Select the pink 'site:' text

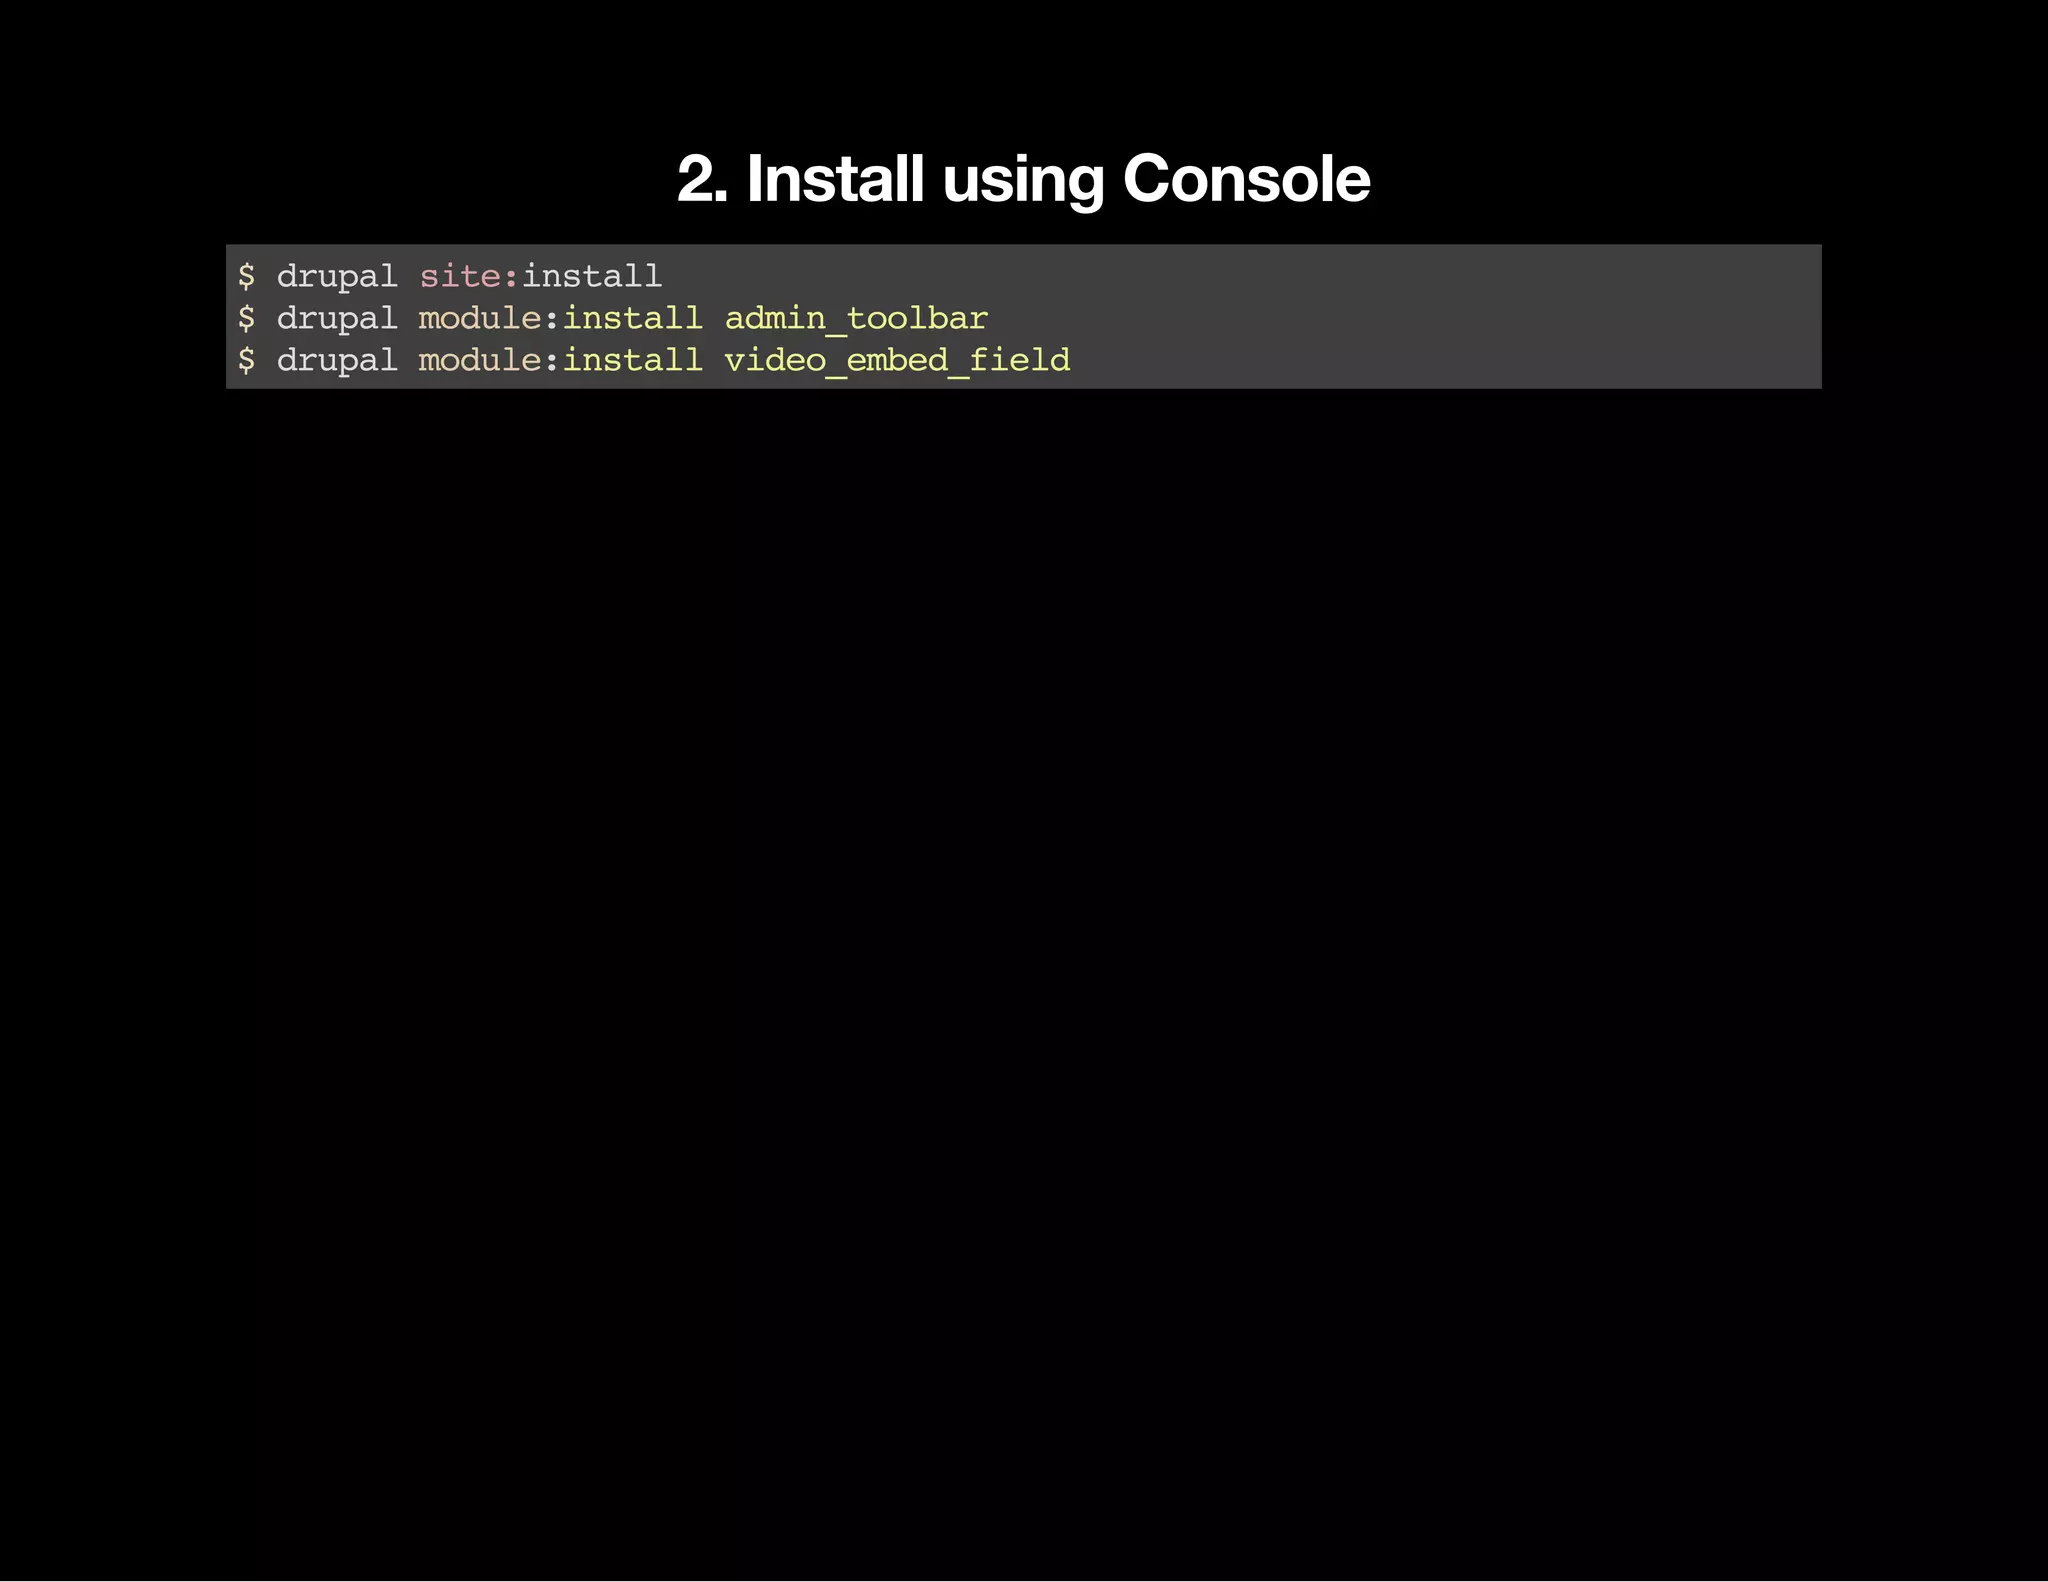[x=469, y=276]
